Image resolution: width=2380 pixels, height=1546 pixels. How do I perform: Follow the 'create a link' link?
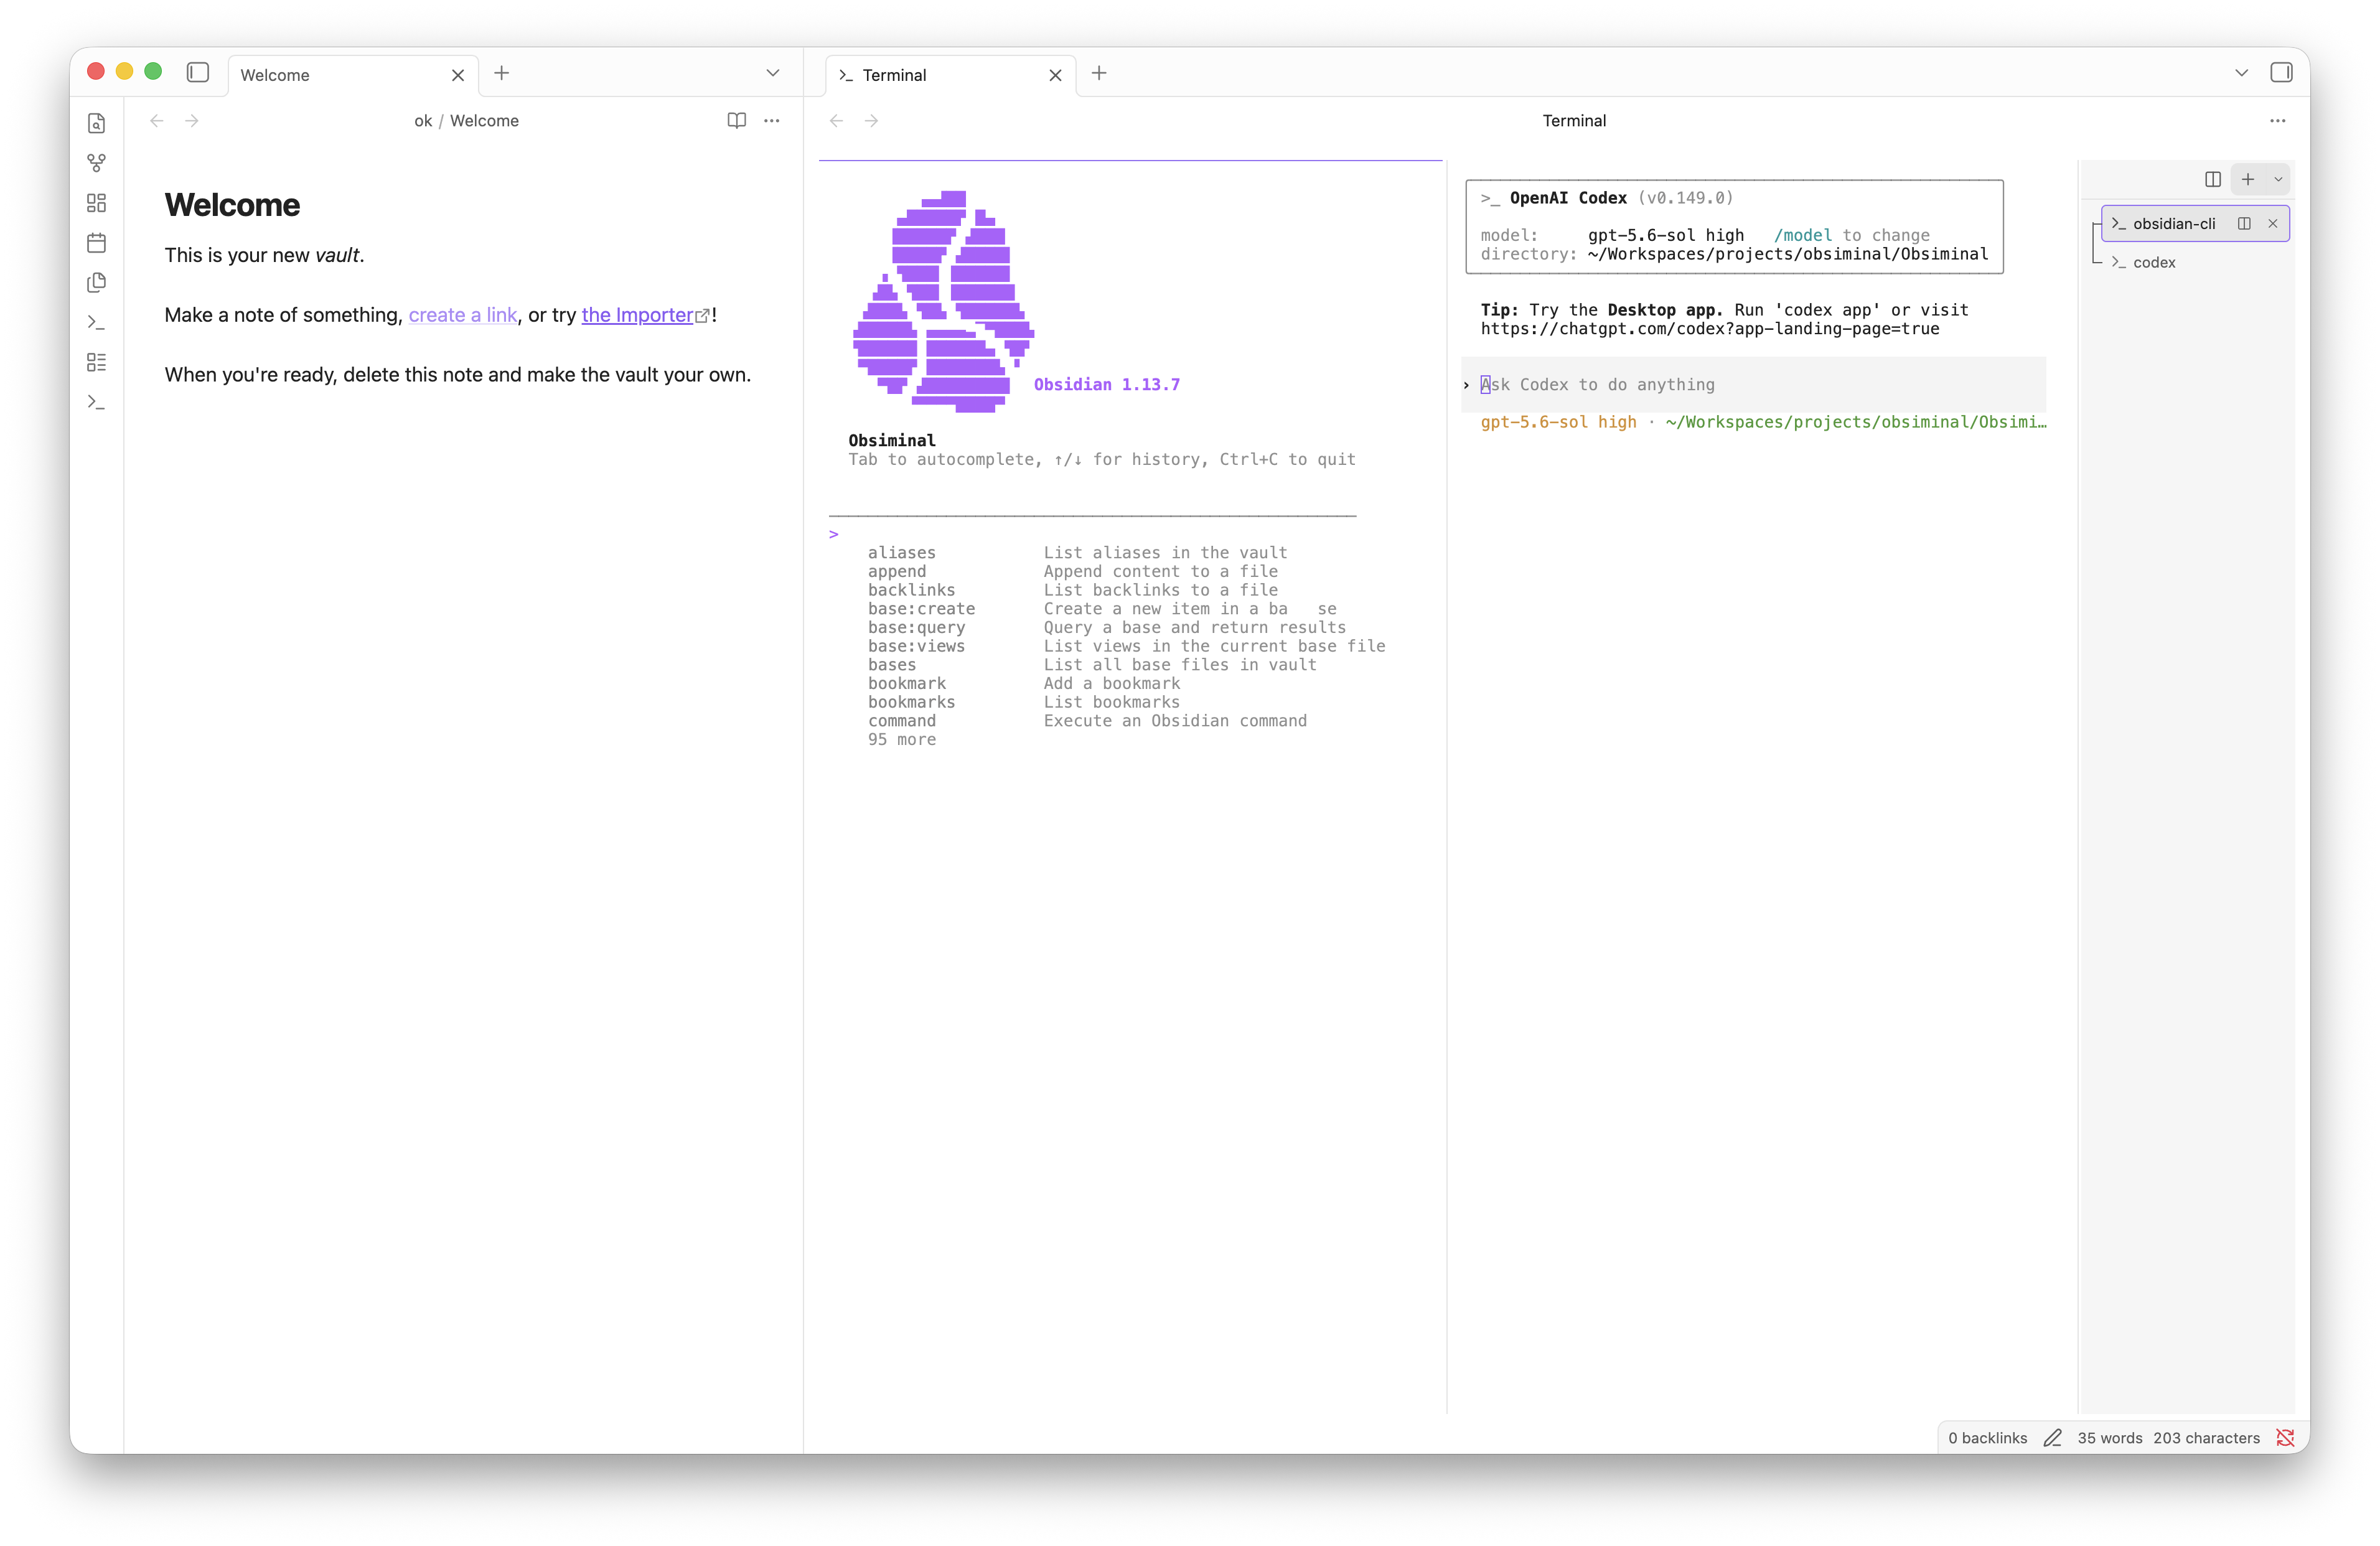[463, 315]
